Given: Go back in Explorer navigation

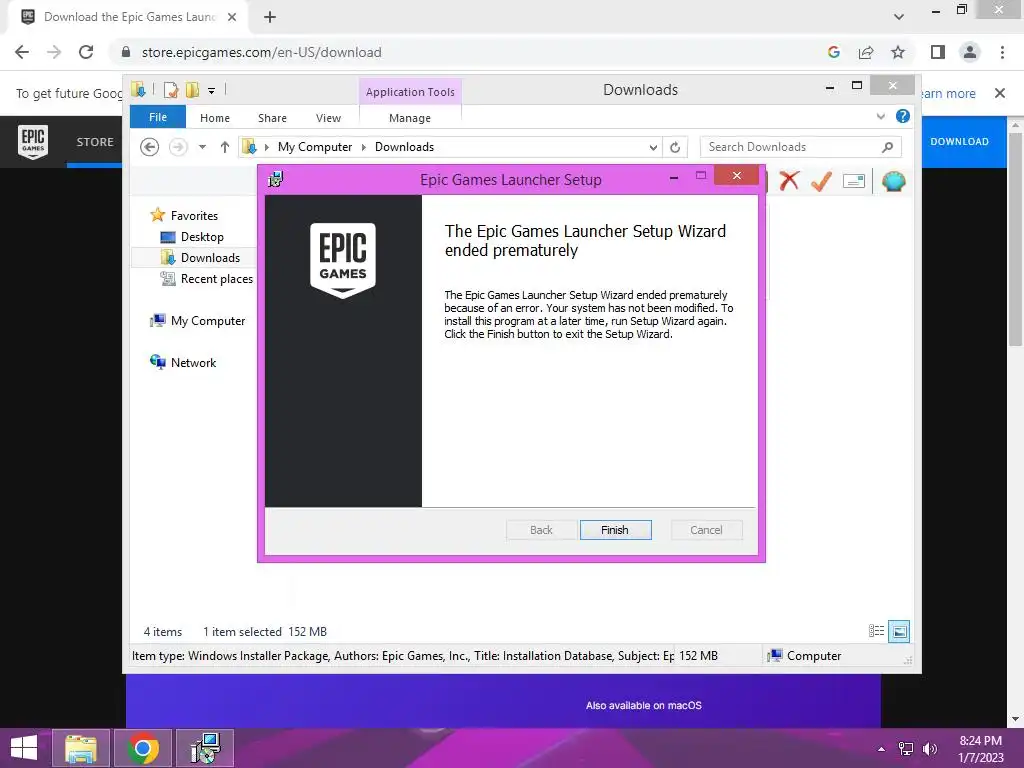Looking at the screenshot, I should click(x=150, y=147).
